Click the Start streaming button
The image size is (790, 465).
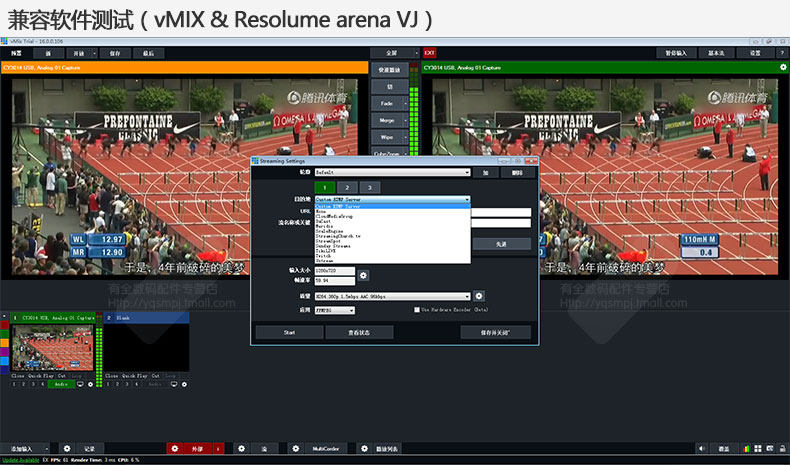(289, 333)
